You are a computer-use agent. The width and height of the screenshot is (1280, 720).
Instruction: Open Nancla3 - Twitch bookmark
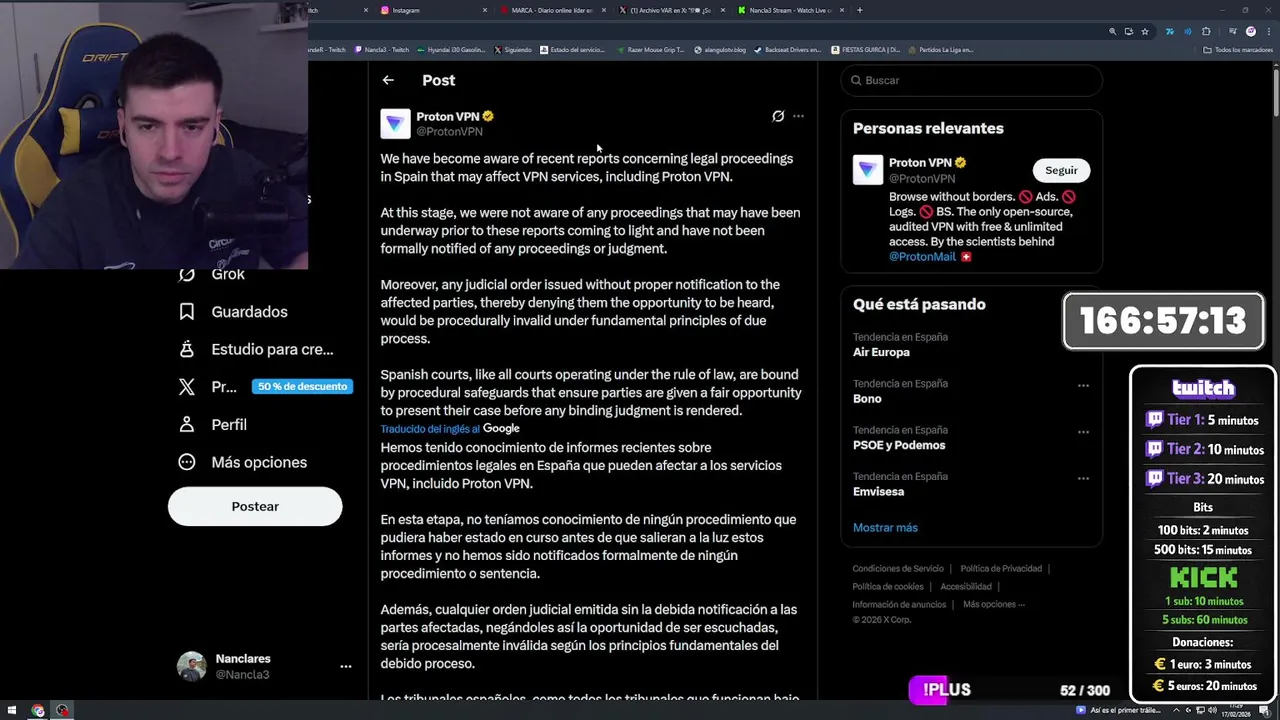[x=381, y=50]
